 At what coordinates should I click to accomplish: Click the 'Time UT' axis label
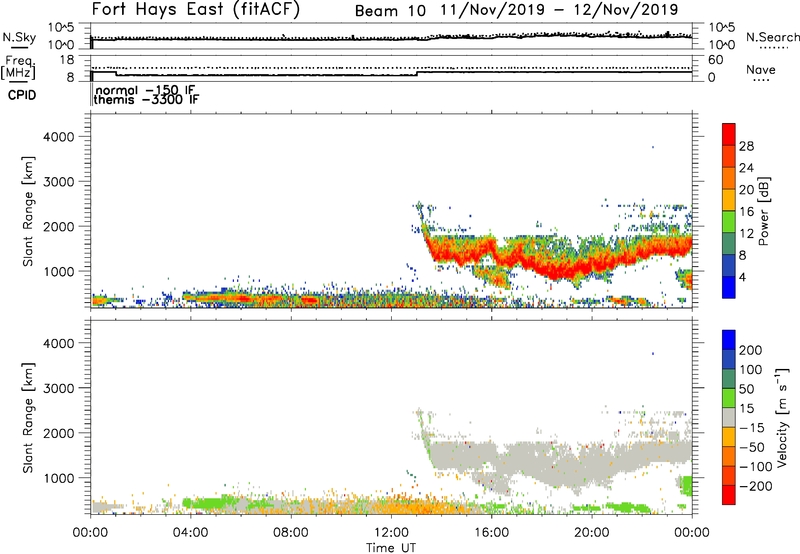tap(391, 548)
